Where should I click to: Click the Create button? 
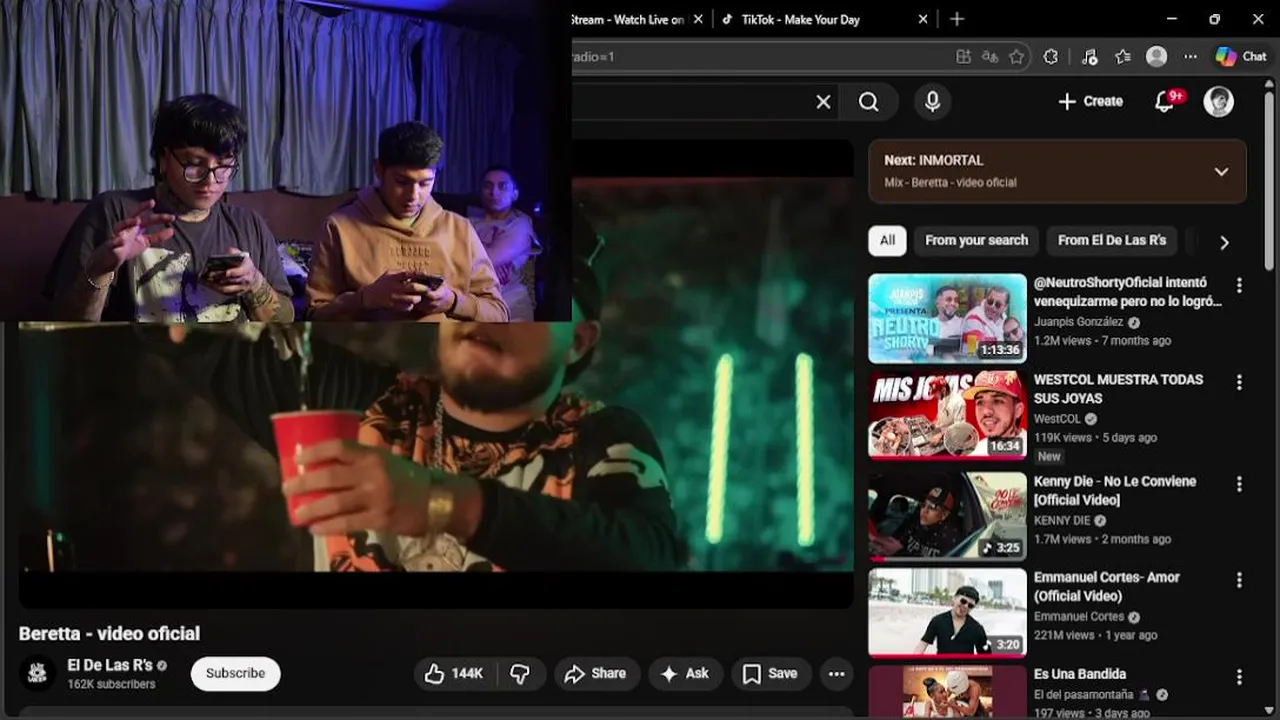(1090, 101)
